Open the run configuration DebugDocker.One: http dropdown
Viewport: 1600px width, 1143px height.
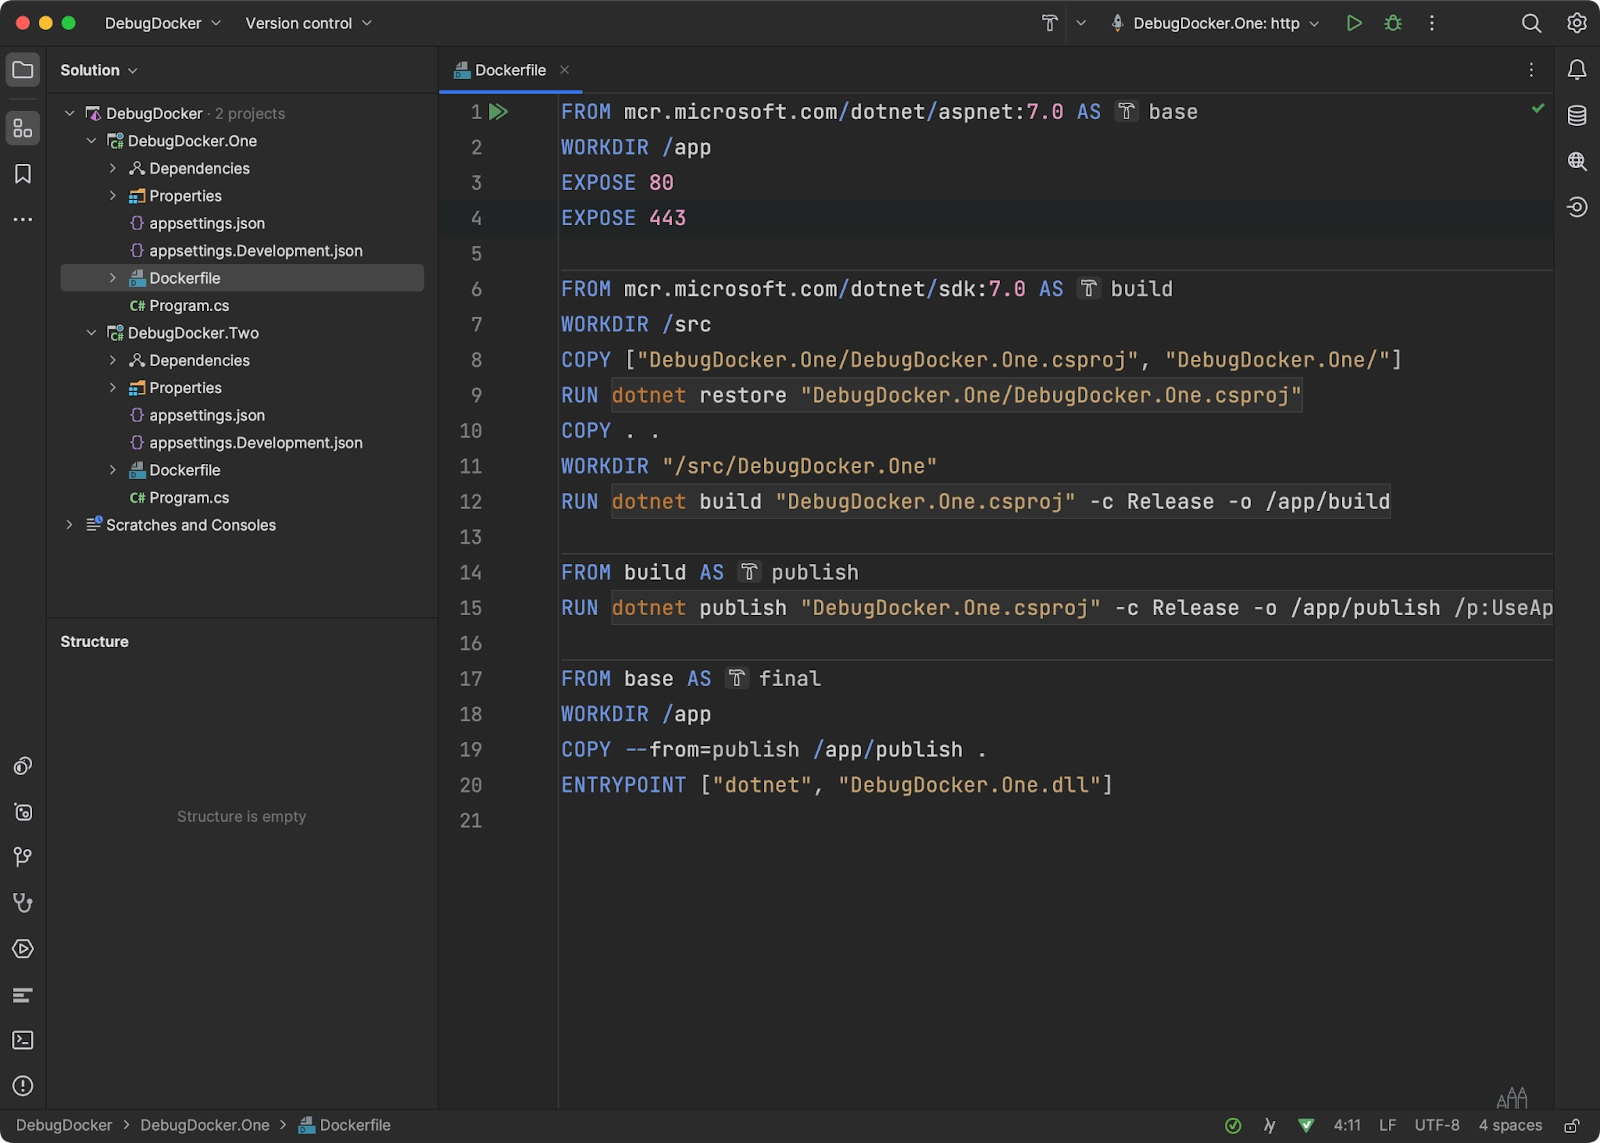tap(1215, 23)
